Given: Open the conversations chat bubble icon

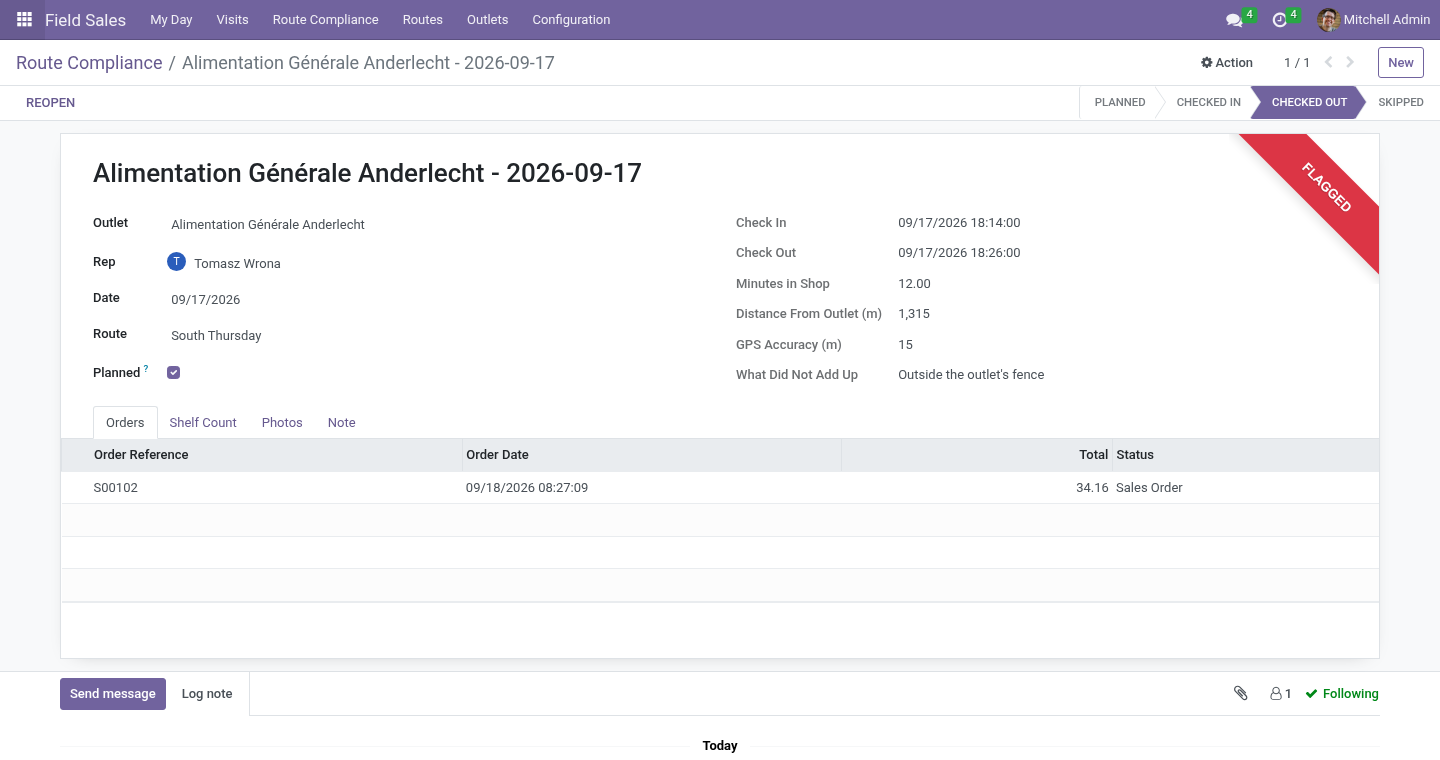Looking at the screenshot, I should point(1234,20).
